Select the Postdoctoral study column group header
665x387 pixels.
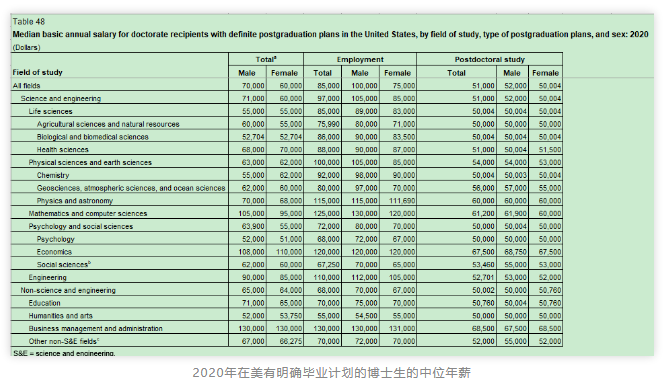click(489, 59)
